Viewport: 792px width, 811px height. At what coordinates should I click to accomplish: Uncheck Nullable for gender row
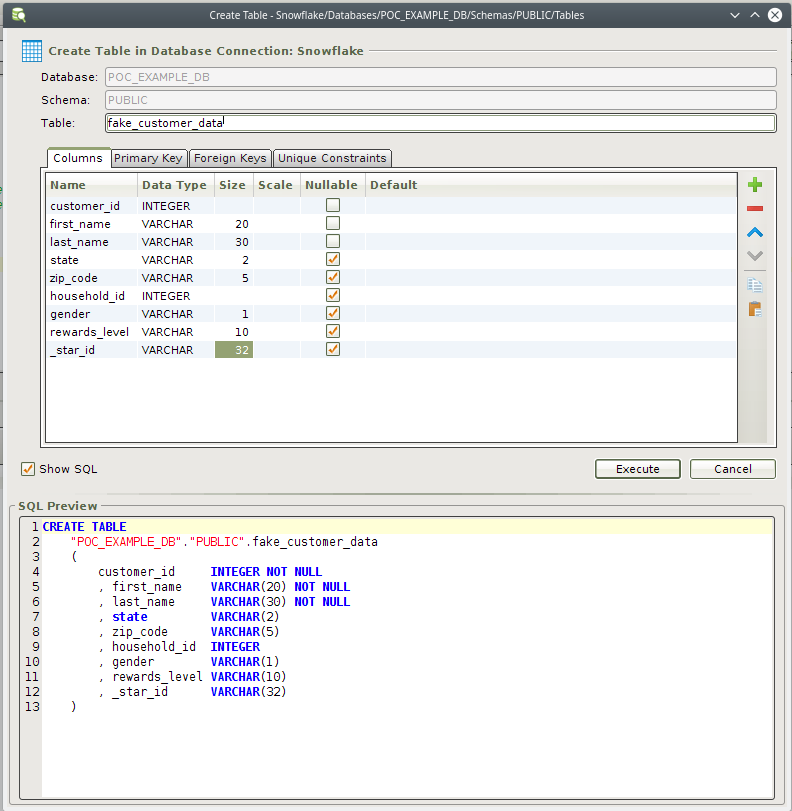[x=333, y=313]
